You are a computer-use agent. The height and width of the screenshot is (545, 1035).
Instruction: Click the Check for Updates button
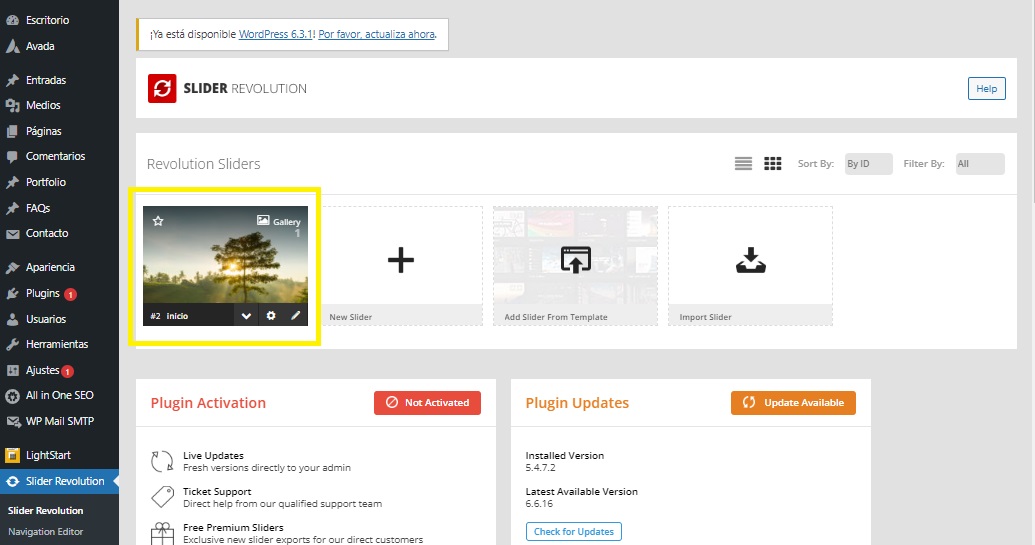(573, 532)
